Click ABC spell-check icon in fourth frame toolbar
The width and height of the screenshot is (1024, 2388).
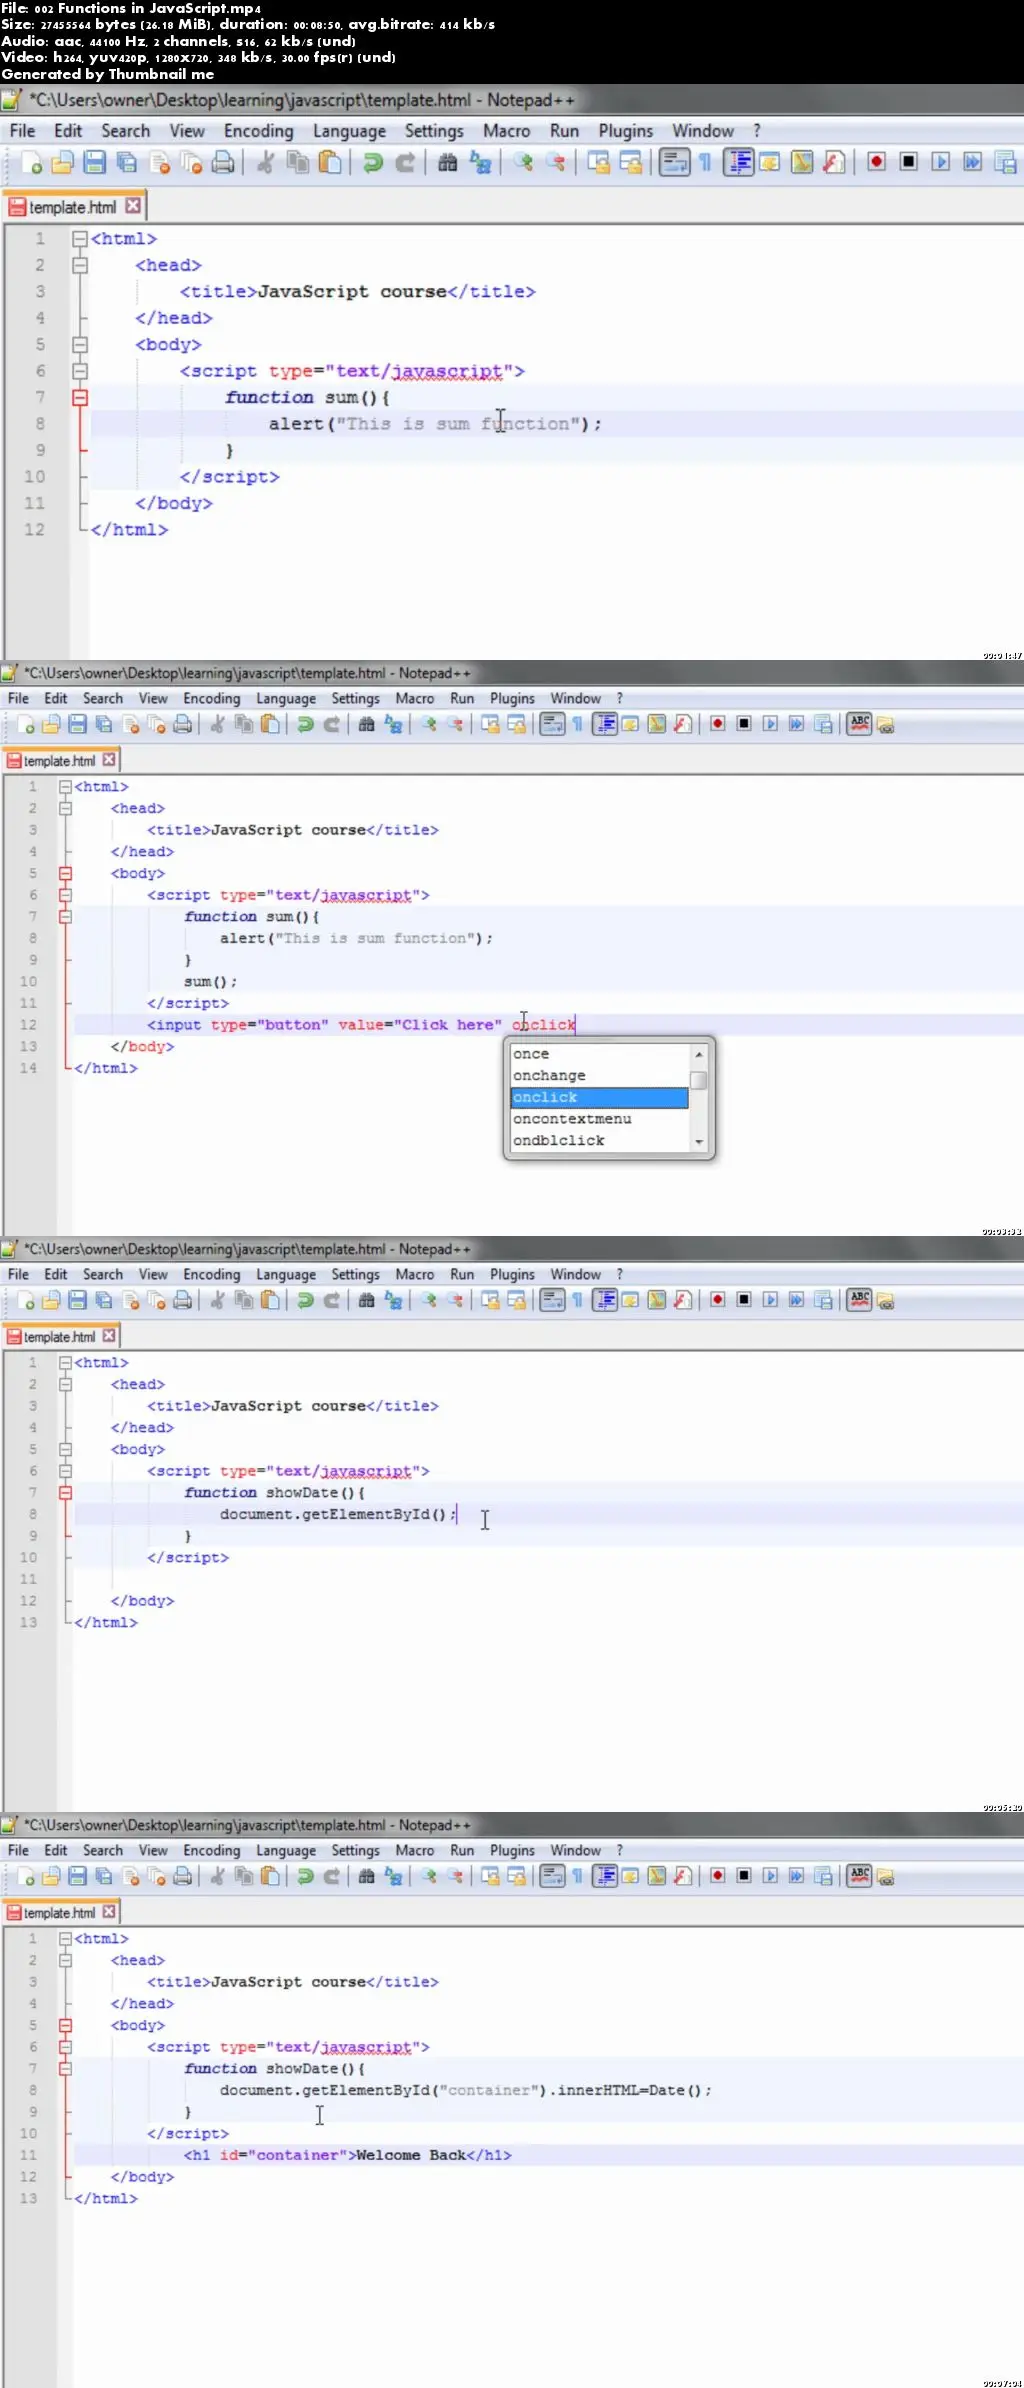click(x=860, y=1876)
